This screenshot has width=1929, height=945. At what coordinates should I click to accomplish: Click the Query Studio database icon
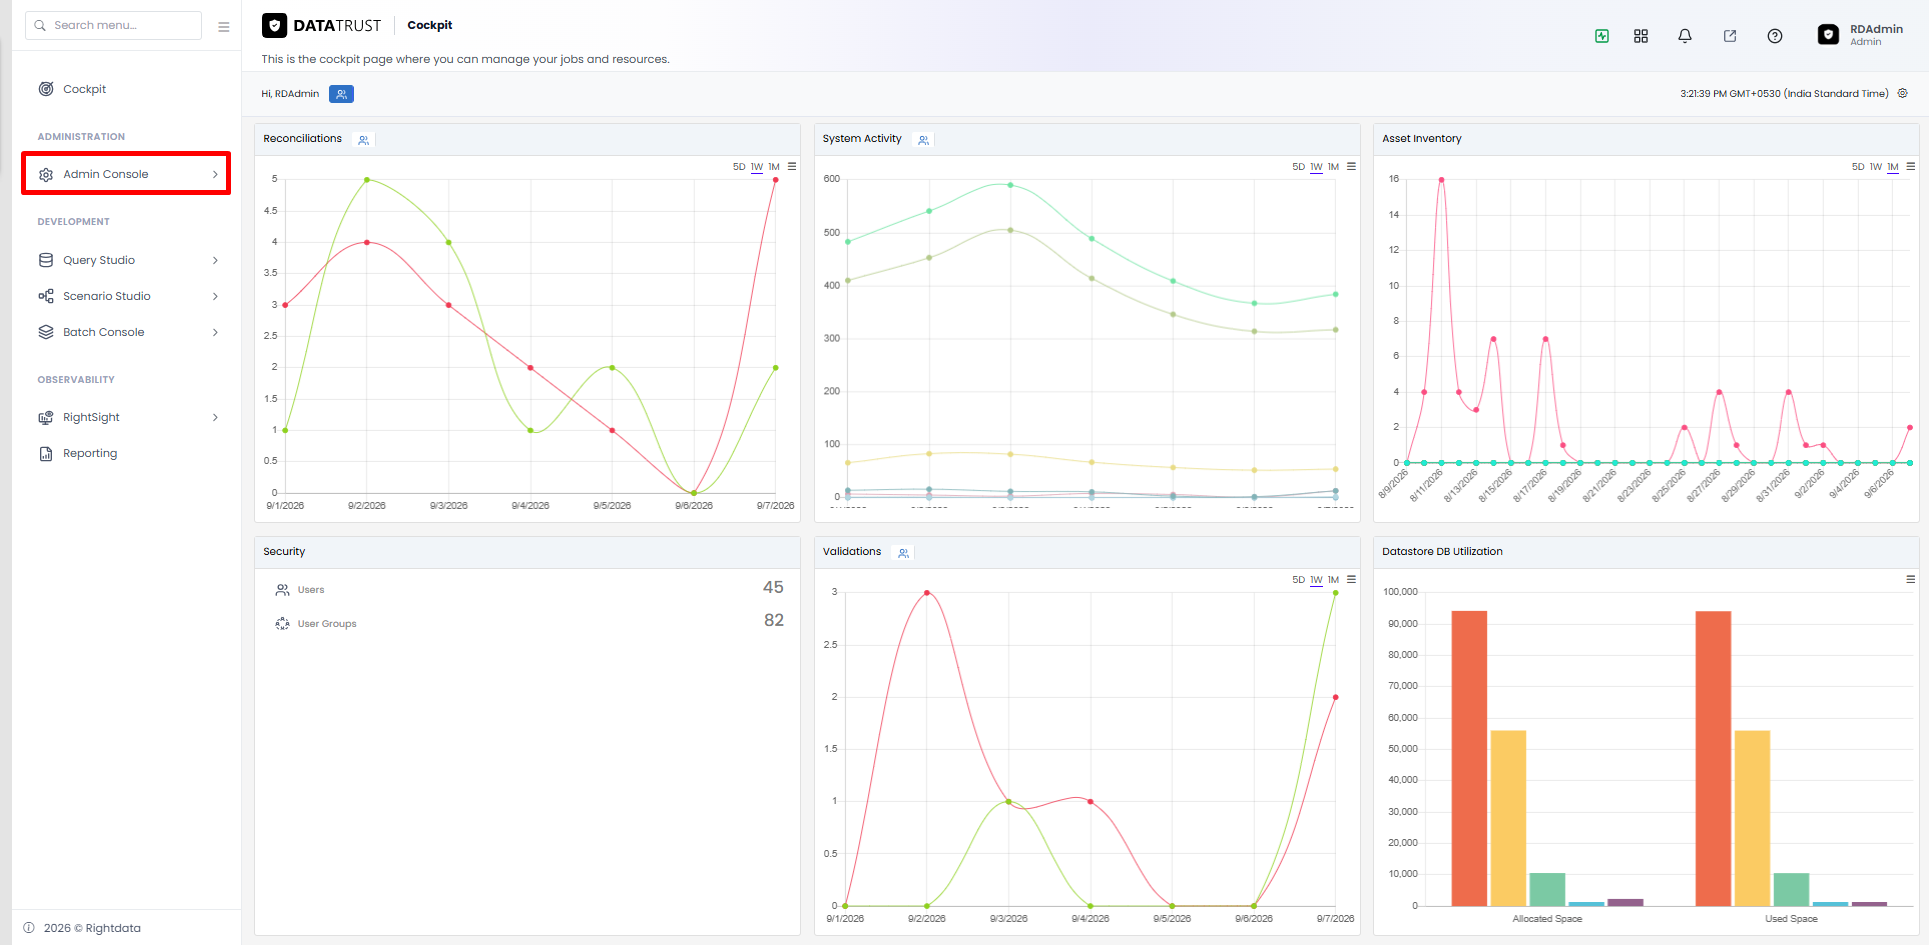point(46,260)
